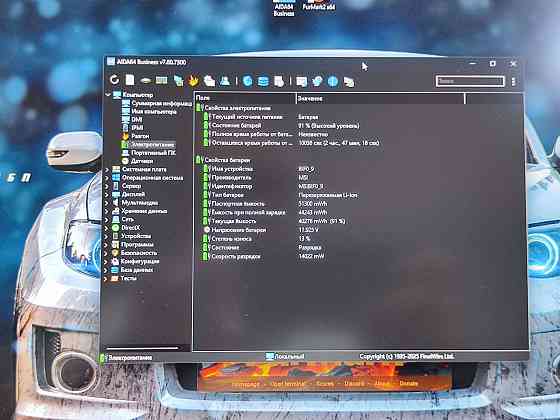Viewport: 560px width, 420px height.
Task: Click the user silhouette icon in the toolbar
Action: coord(225,81)
